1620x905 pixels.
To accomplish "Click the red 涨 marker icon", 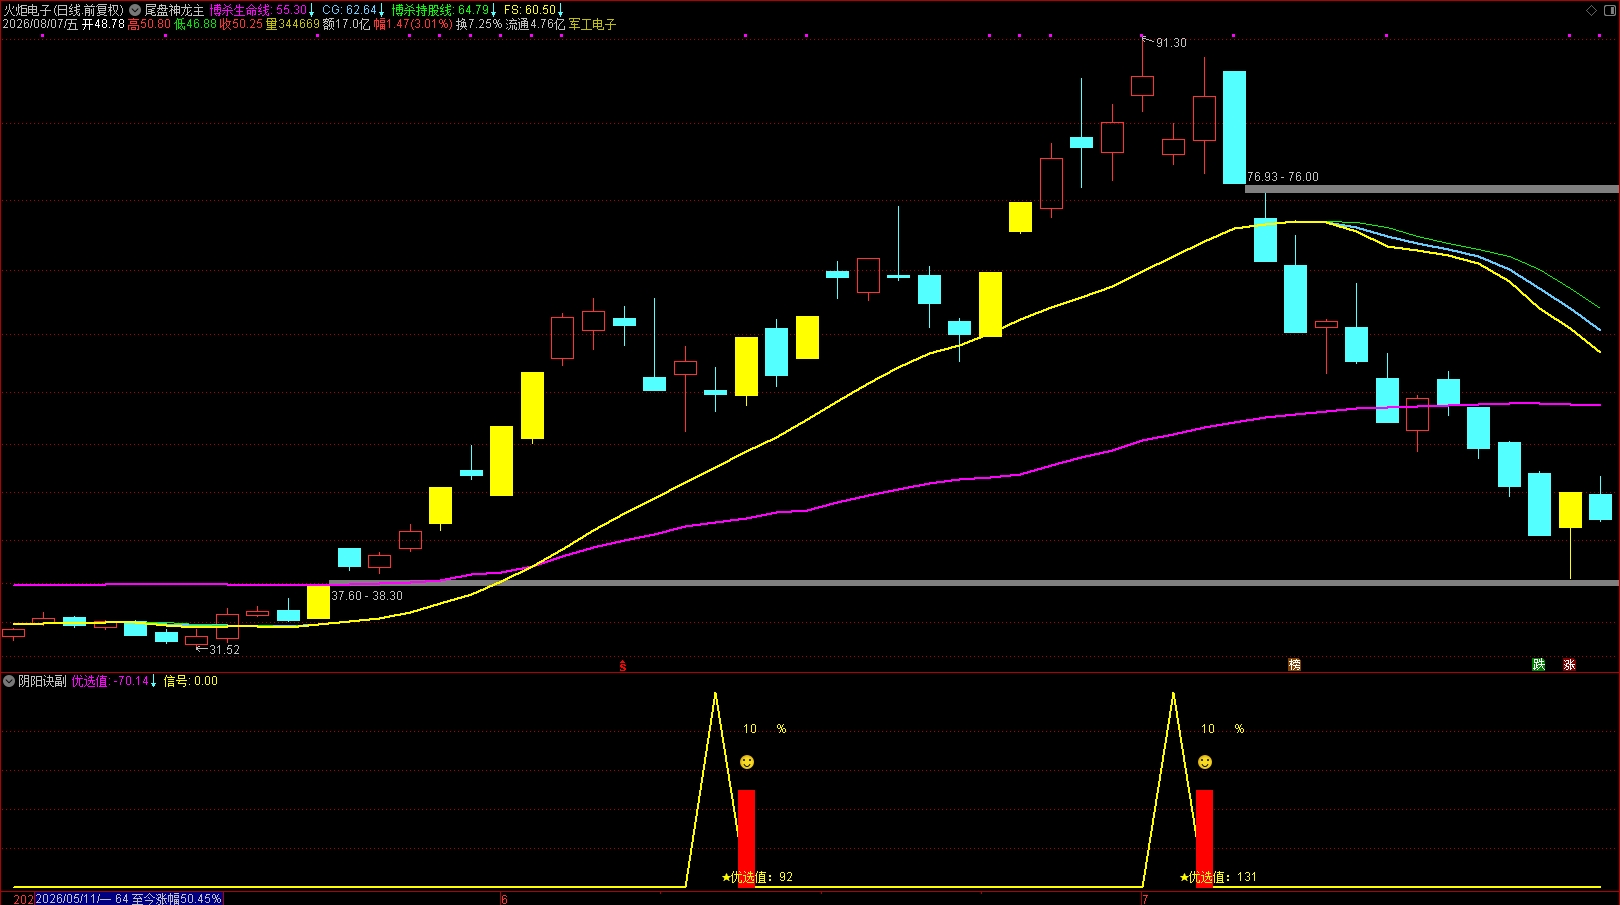I will [x=1569, y=665].
